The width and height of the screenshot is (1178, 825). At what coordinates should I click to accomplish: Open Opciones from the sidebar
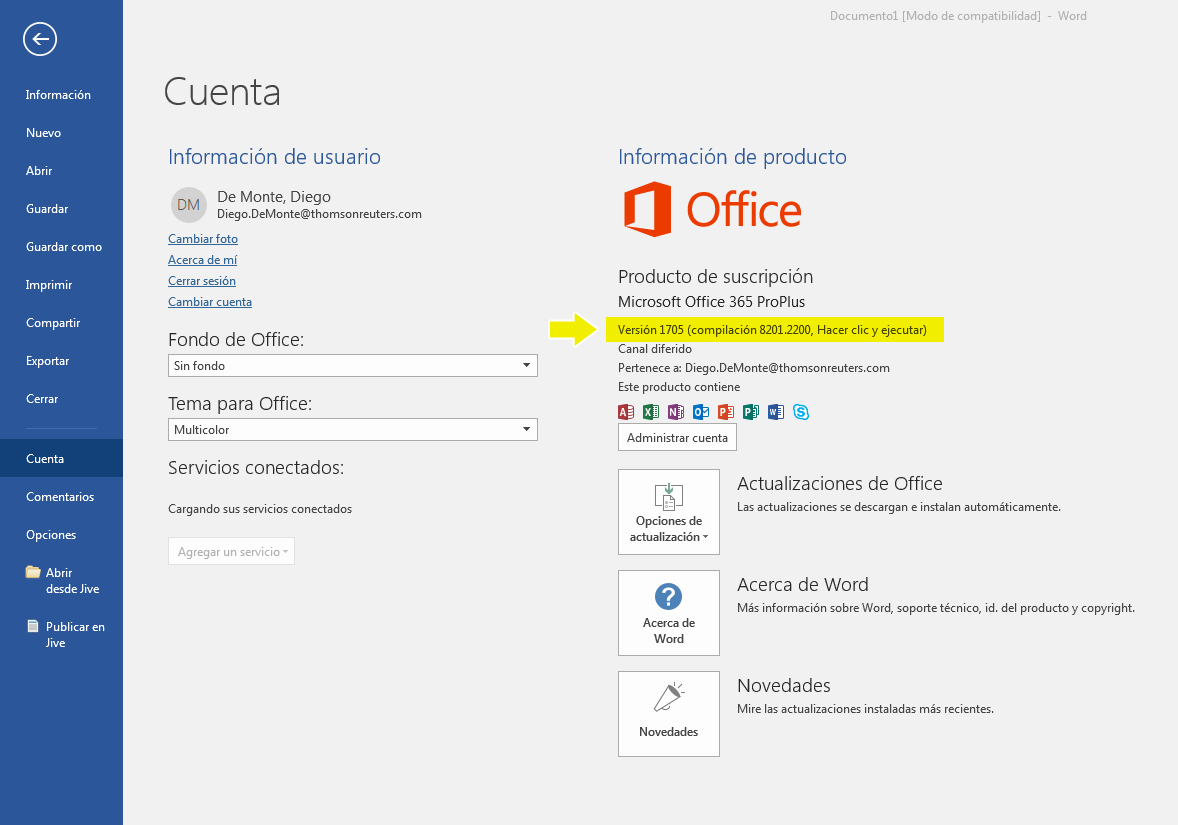pyautogui.click(x=51, y=535)
